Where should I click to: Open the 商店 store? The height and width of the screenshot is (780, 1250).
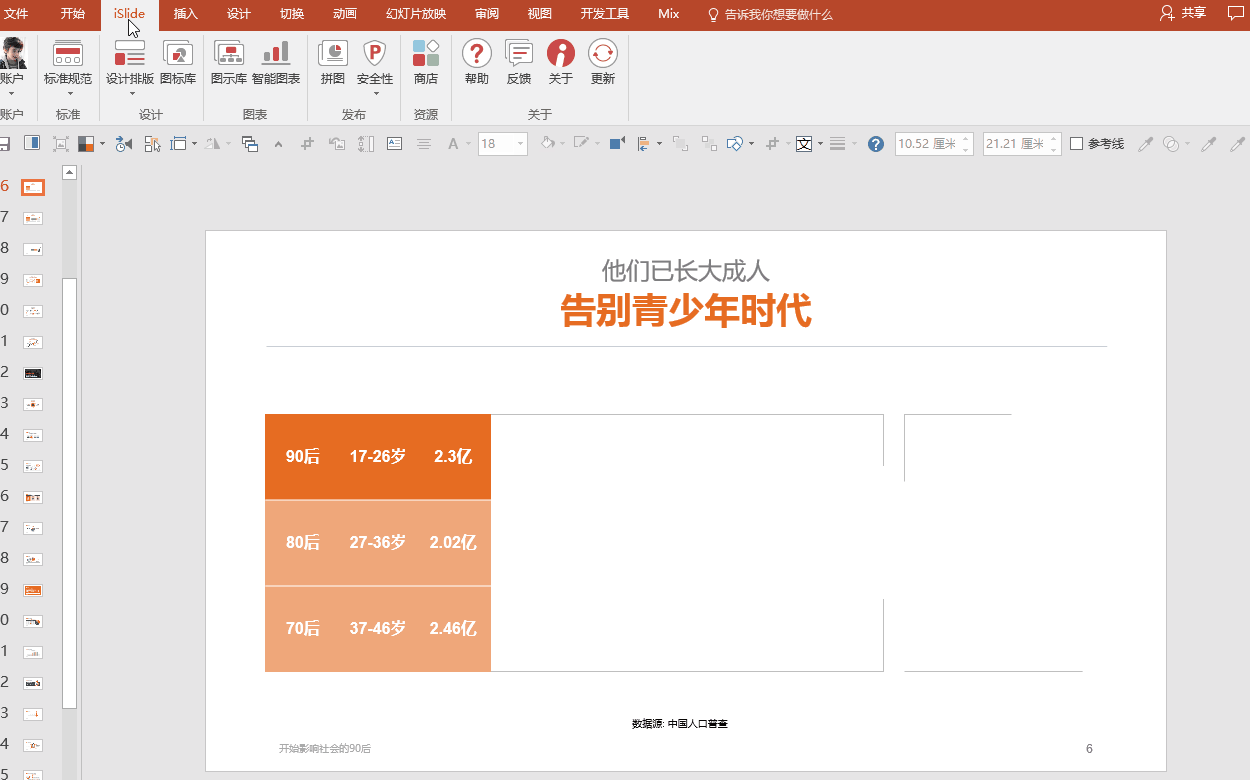click(426, 62)
